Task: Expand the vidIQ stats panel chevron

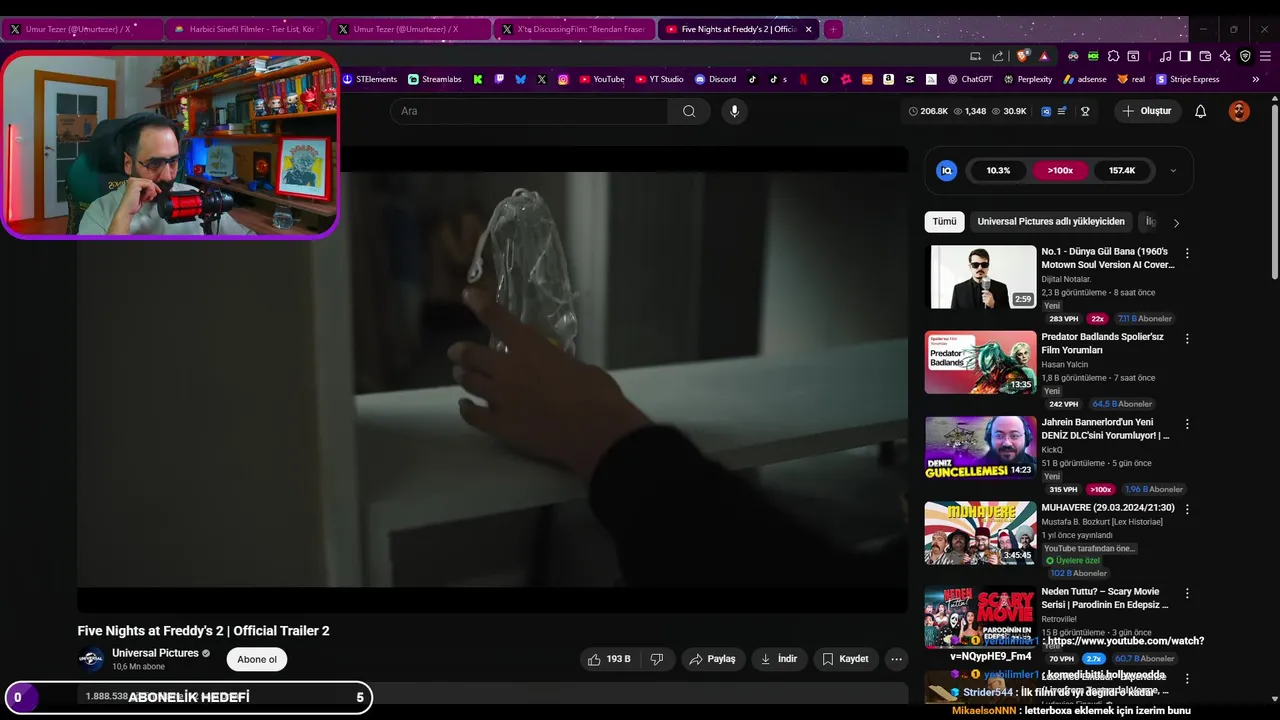Action: coord(1173,171)
